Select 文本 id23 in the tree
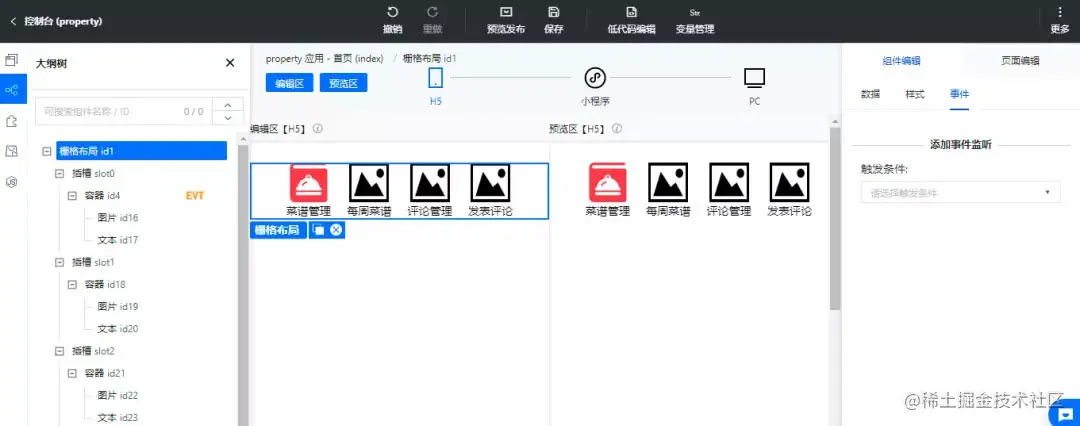1080x426 pixels. (x=118, y=418)
